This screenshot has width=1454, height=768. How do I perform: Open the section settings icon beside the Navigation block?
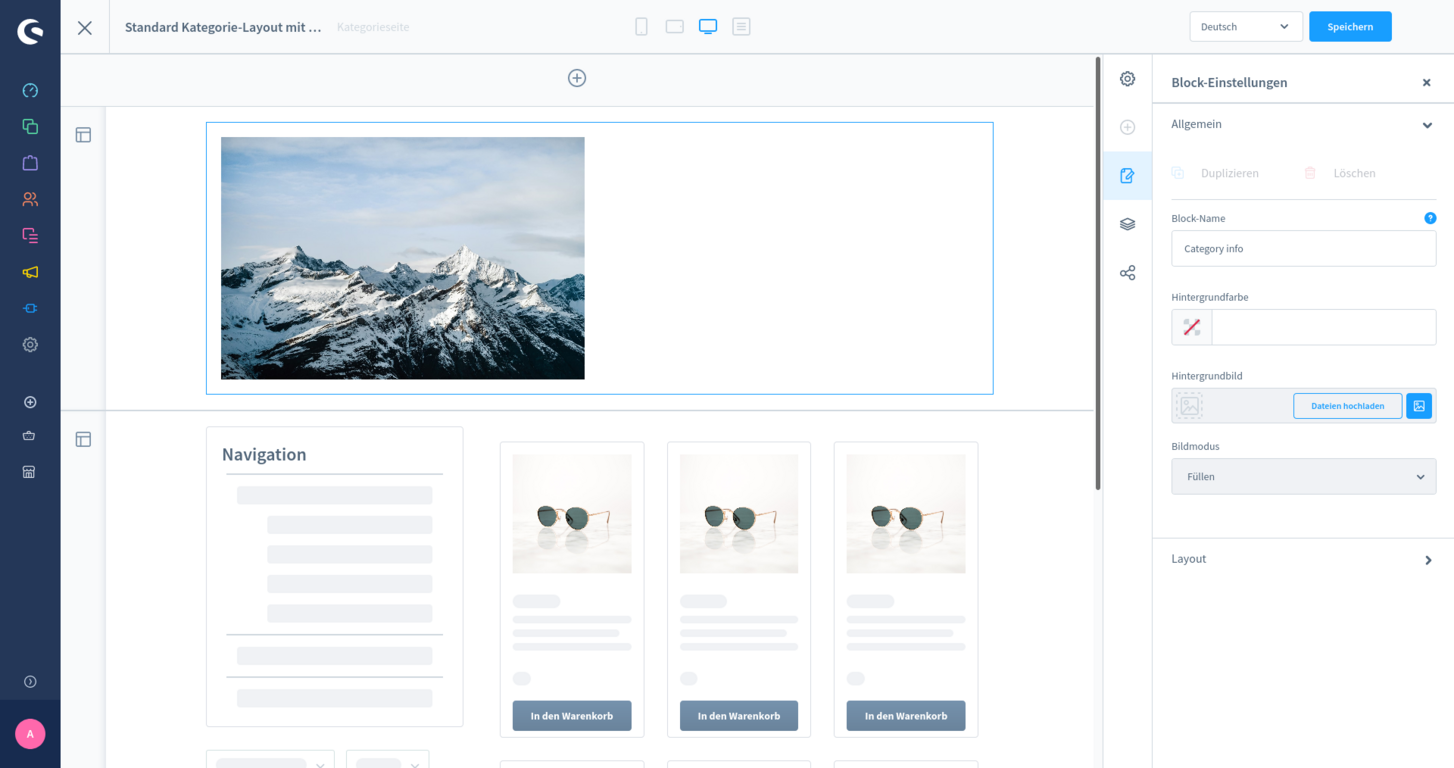tap(83, 439)
